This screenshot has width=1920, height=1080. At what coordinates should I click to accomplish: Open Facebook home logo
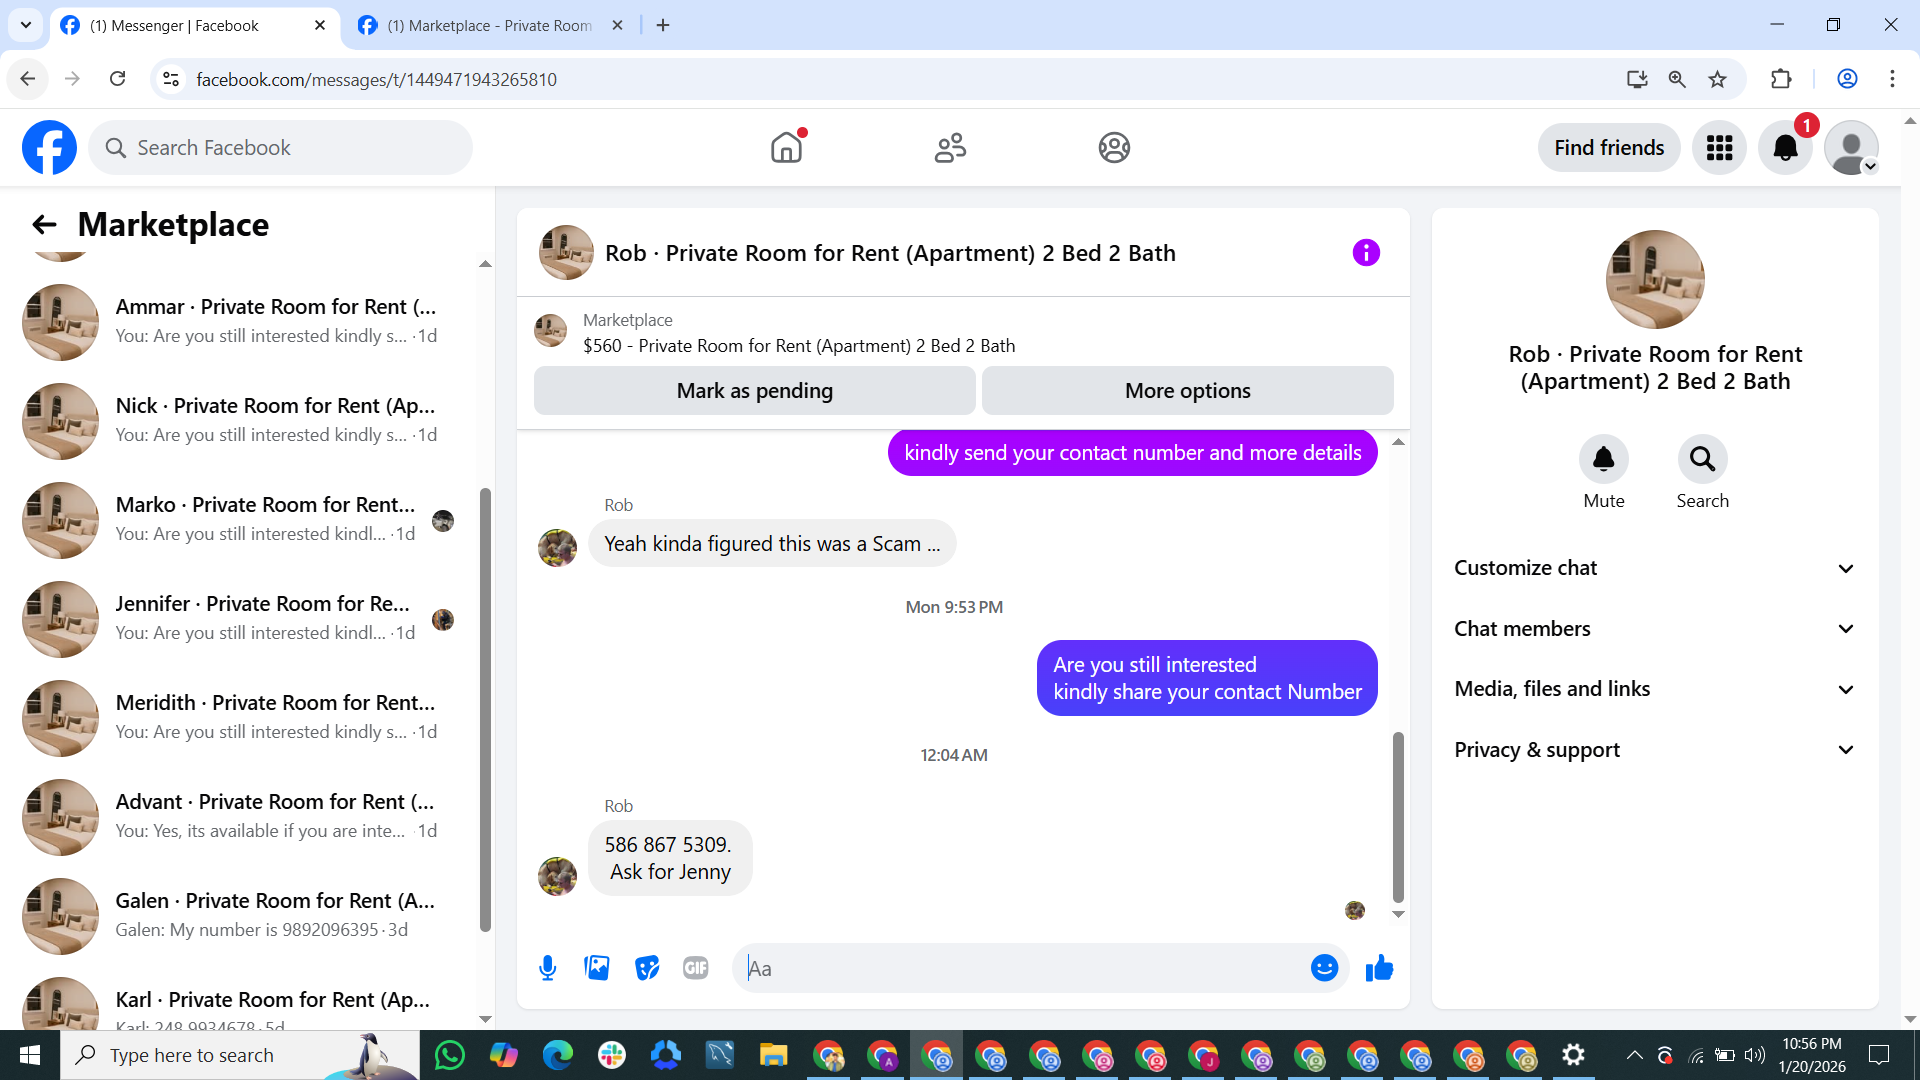(x=49, y=148)
